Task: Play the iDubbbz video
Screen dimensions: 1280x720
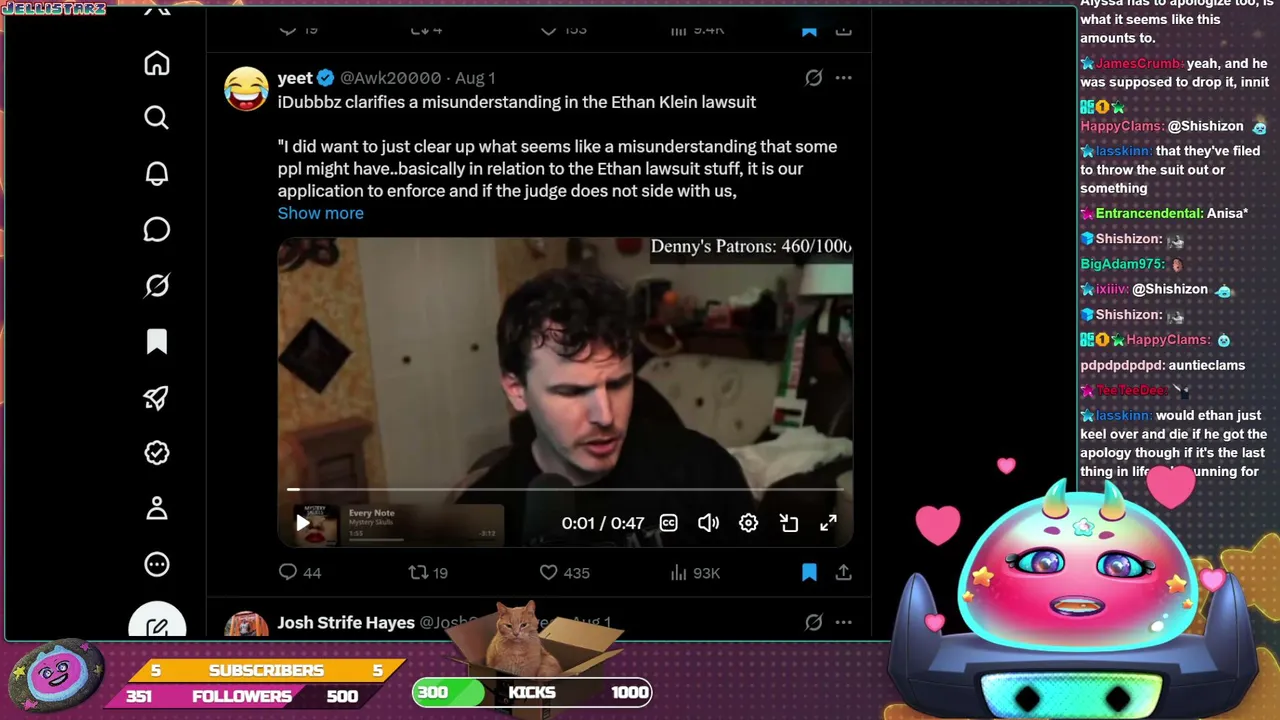Action: (303, 522)
